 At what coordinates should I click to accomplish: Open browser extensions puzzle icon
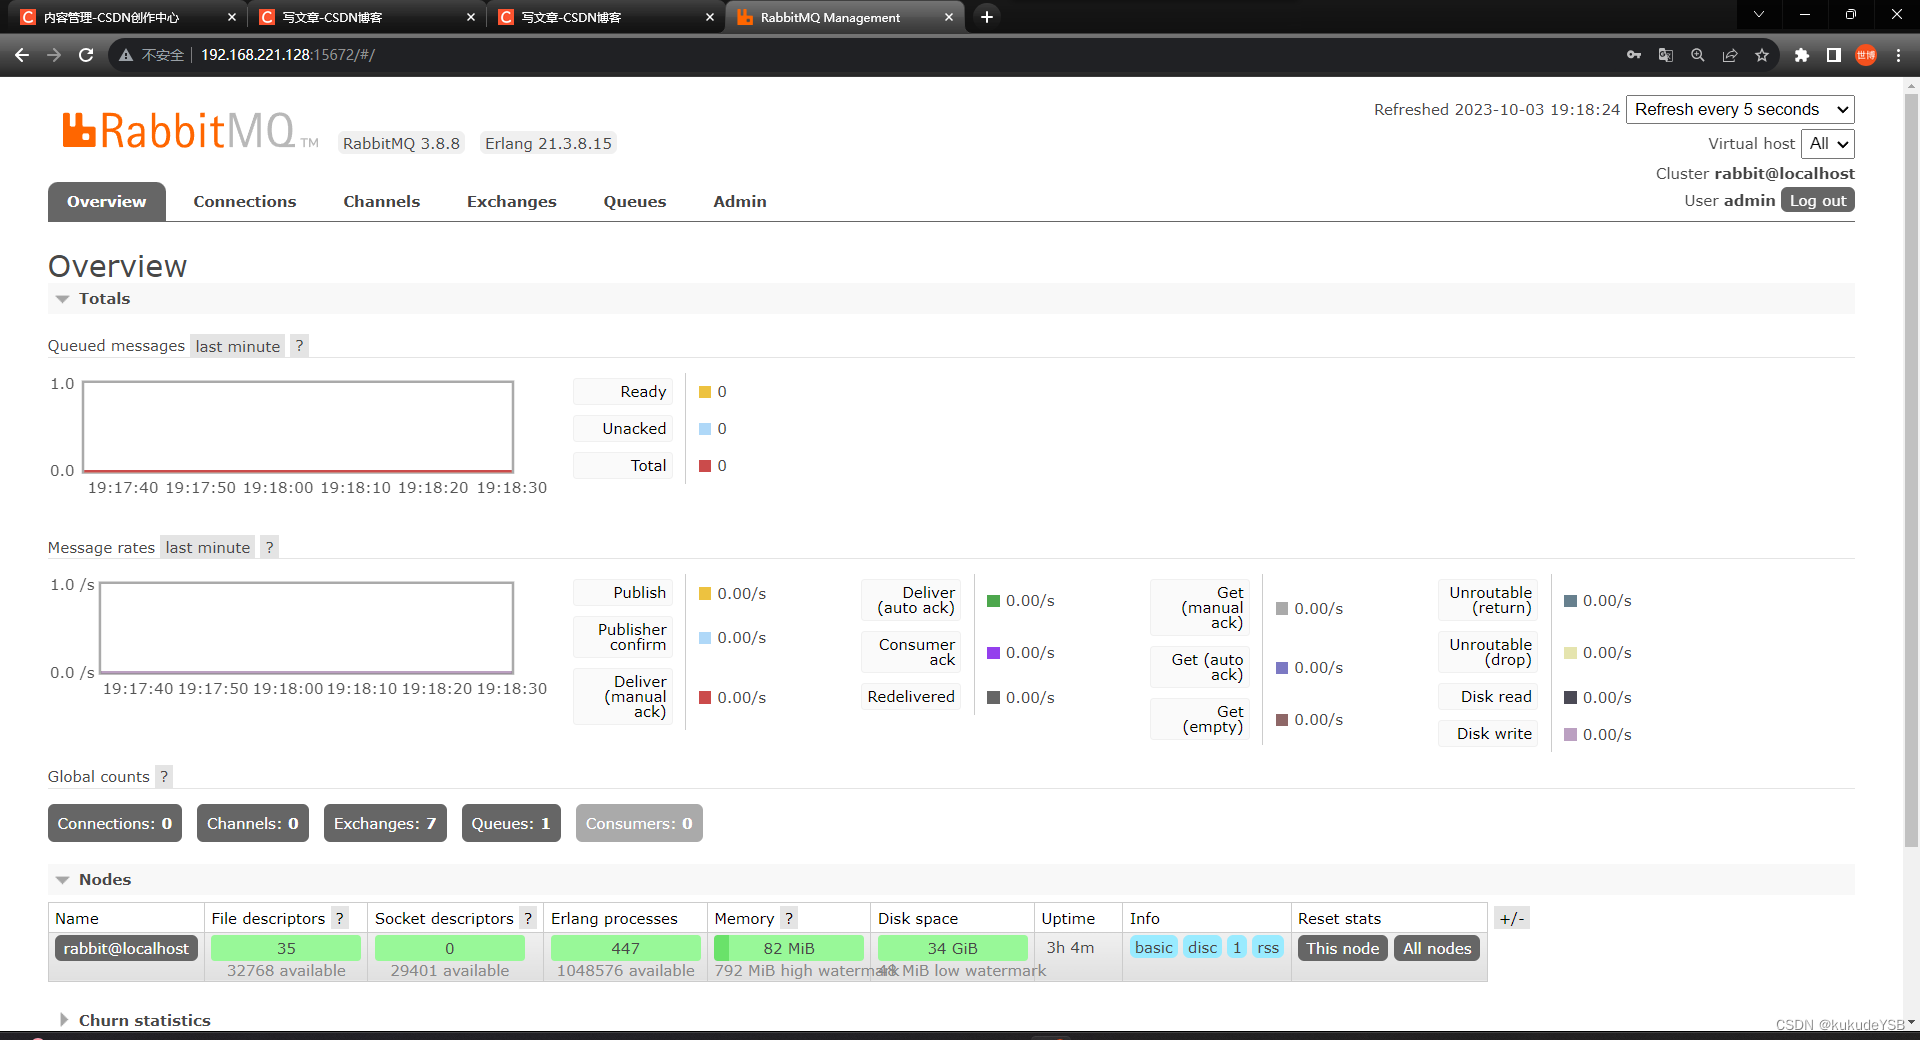[x=1802, y=55]
